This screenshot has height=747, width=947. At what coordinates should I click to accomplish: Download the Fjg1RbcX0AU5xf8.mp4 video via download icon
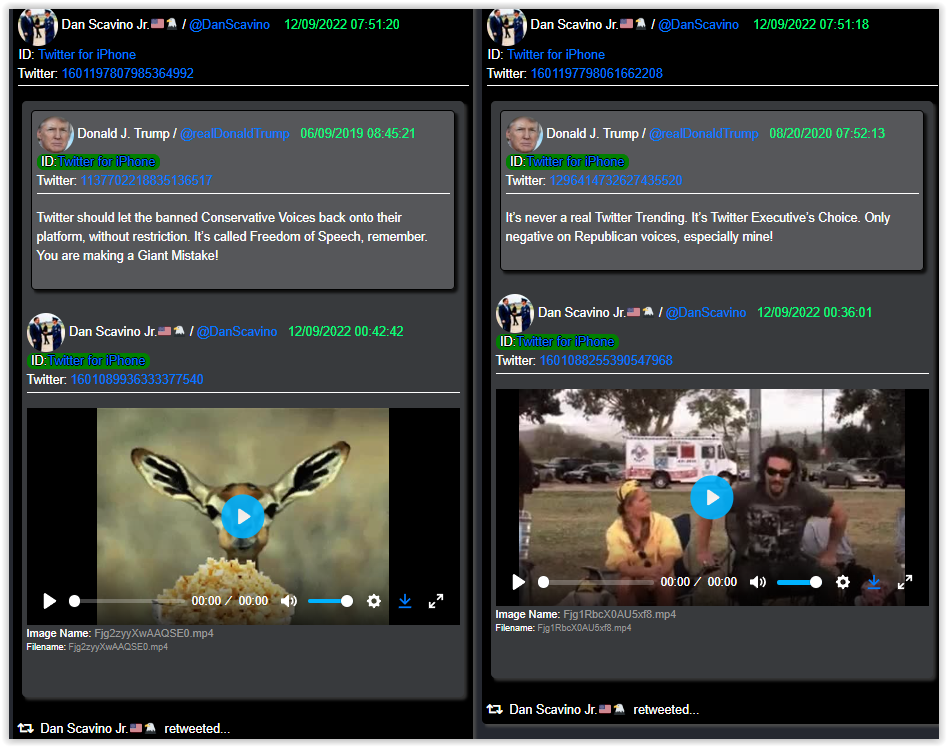click(x=873, y=582)
